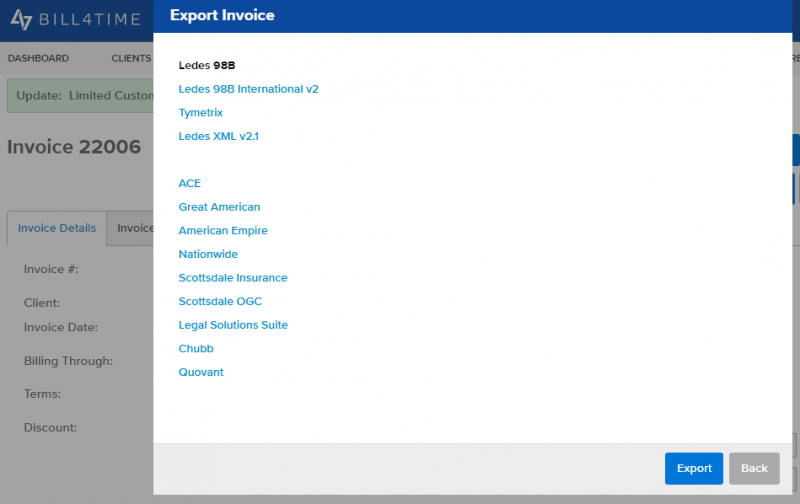
Task: Click the Export Invoice dialog title
Action: pos(222,15)
